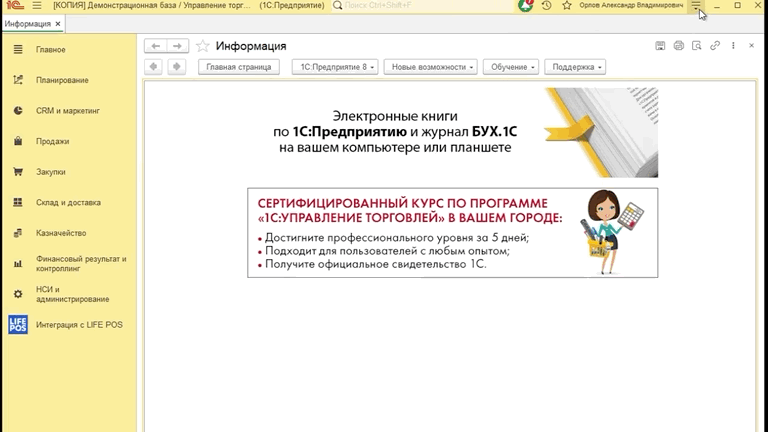
Task: Open service menu icon near user name
Action: pos(696,5)
